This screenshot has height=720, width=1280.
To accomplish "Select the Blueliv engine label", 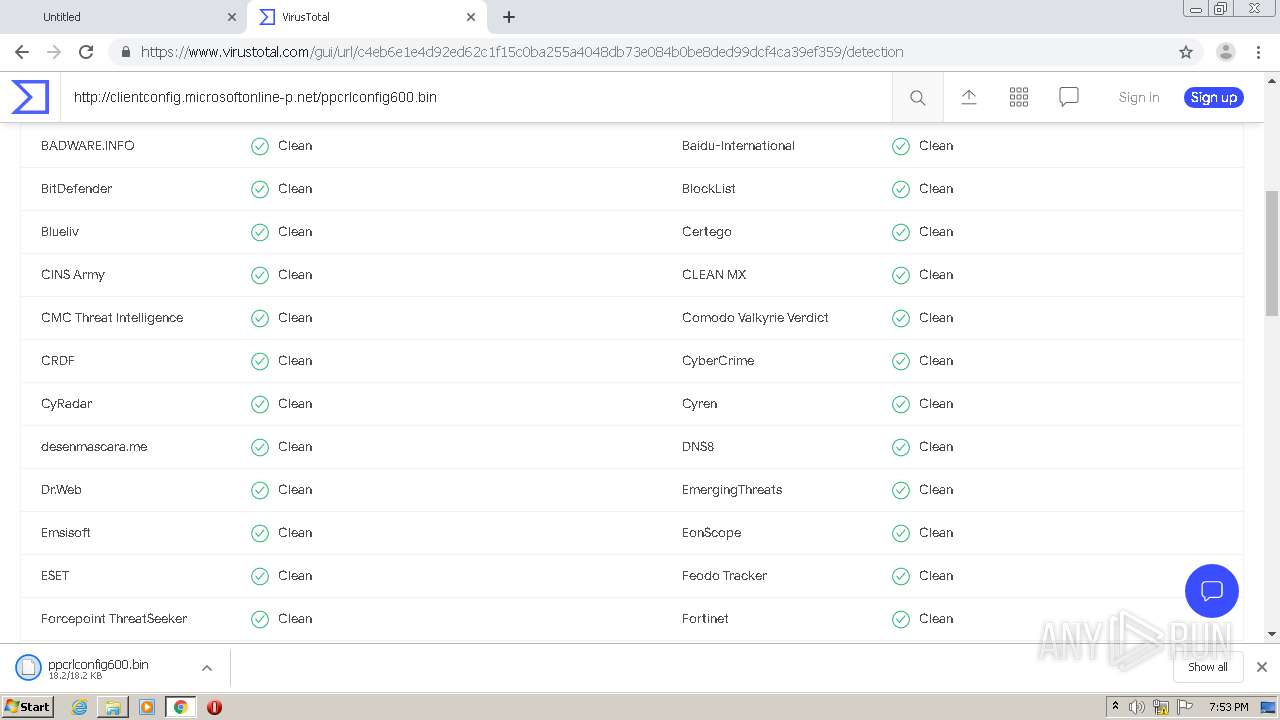I will (x=60, y=232).
